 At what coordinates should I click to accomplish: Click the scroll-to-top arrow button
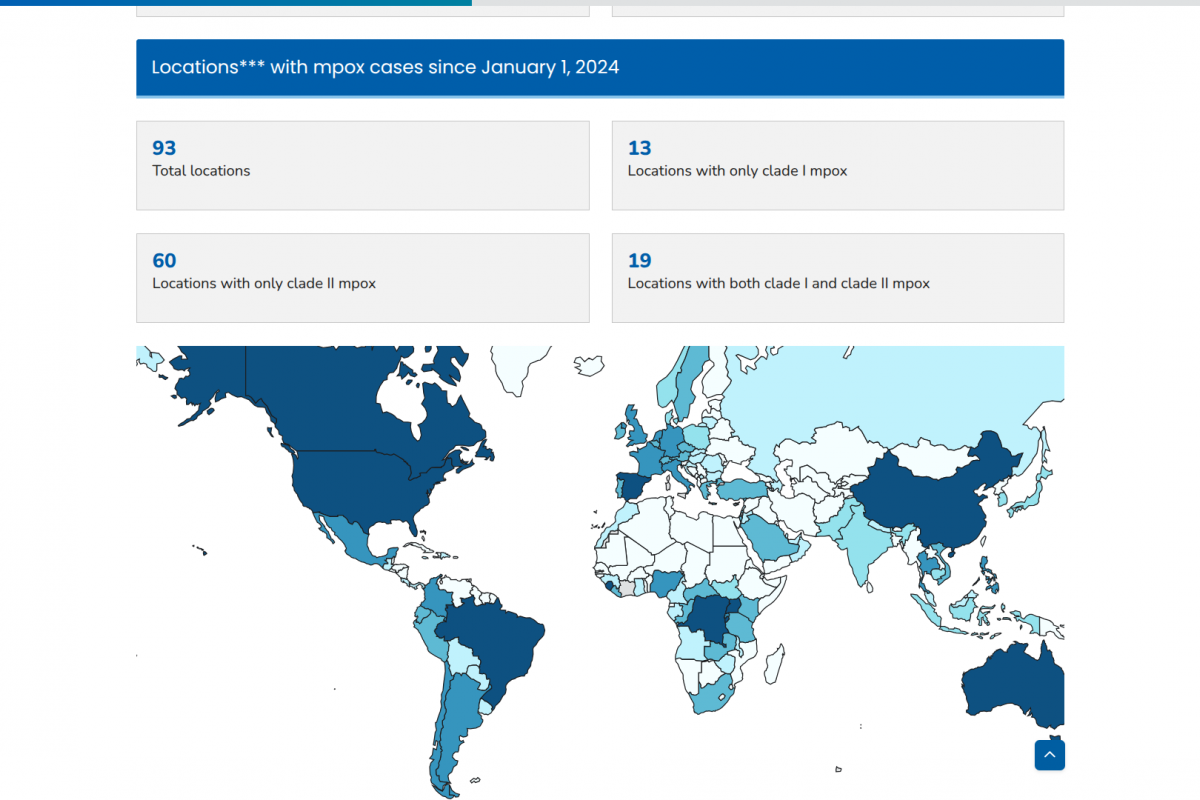[x=1049, y=755]
